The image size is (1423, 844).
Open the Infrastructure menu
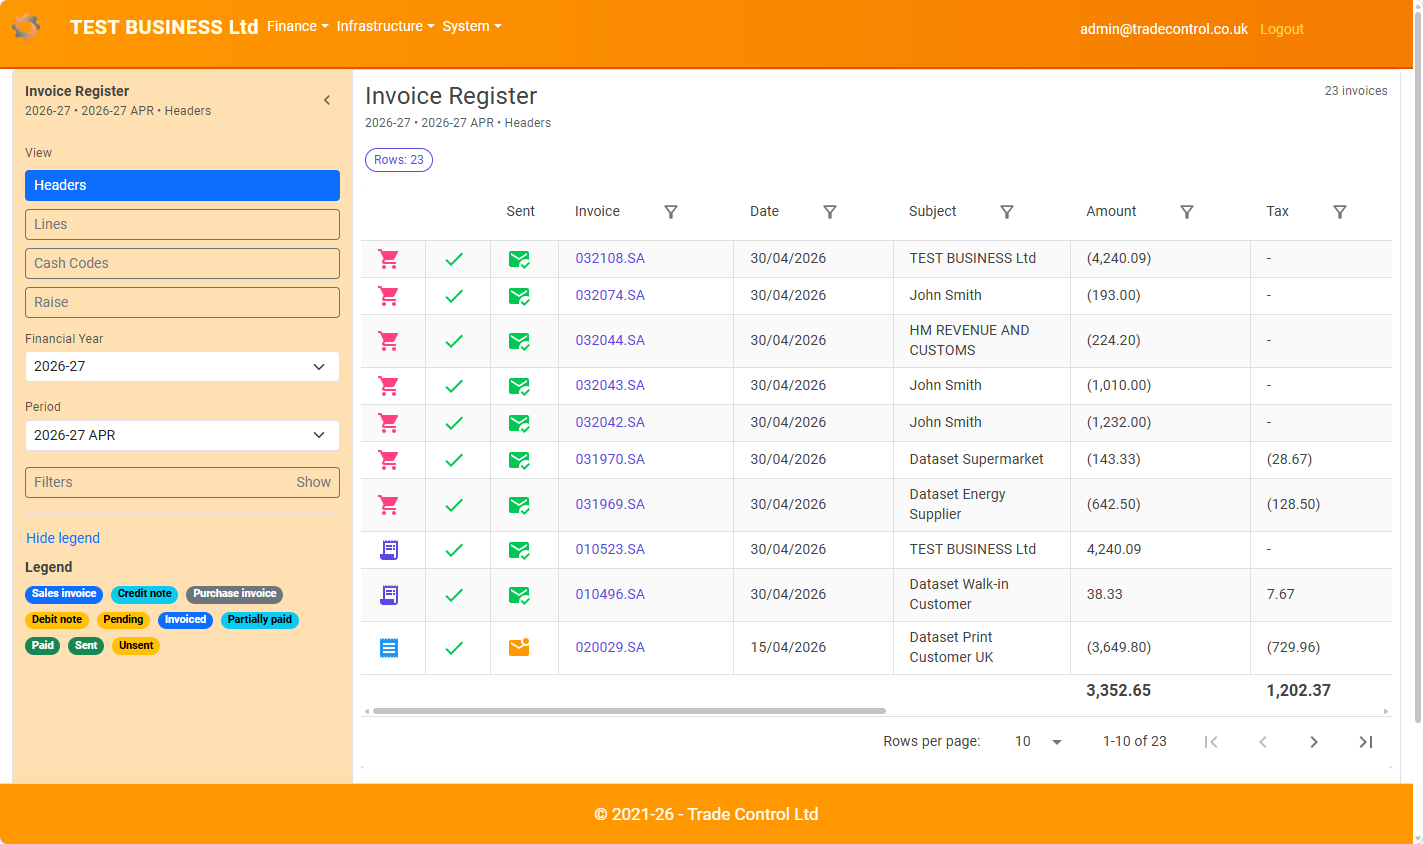(386, 26)
